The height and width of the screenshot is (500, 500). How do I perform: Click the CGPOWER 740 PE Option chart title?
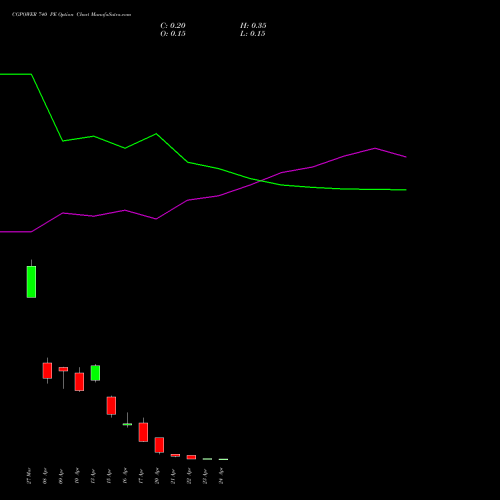click(71, 14)
